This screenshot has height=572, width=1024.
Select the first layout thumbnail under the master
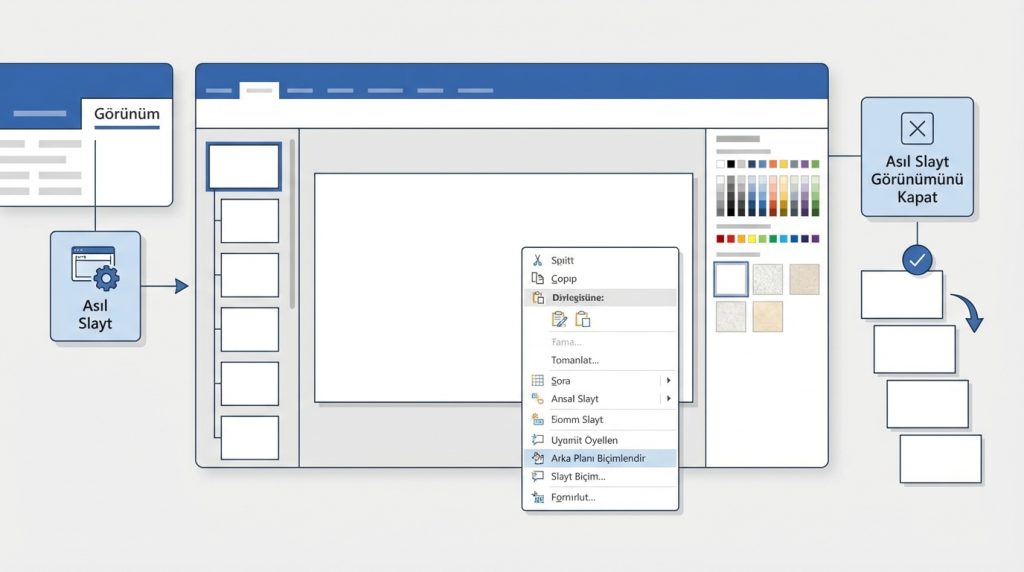(x=249, y=221)
